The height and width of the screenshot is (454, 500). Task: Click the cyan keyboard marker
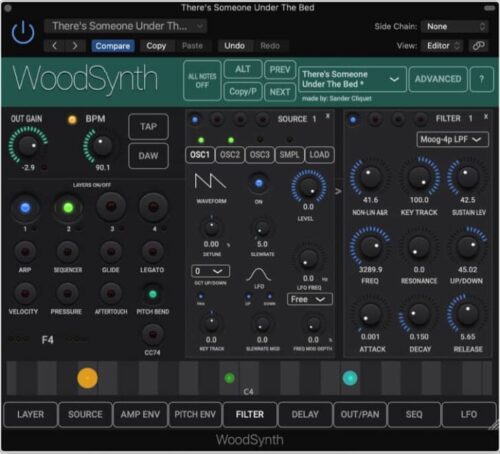[350, 378]
